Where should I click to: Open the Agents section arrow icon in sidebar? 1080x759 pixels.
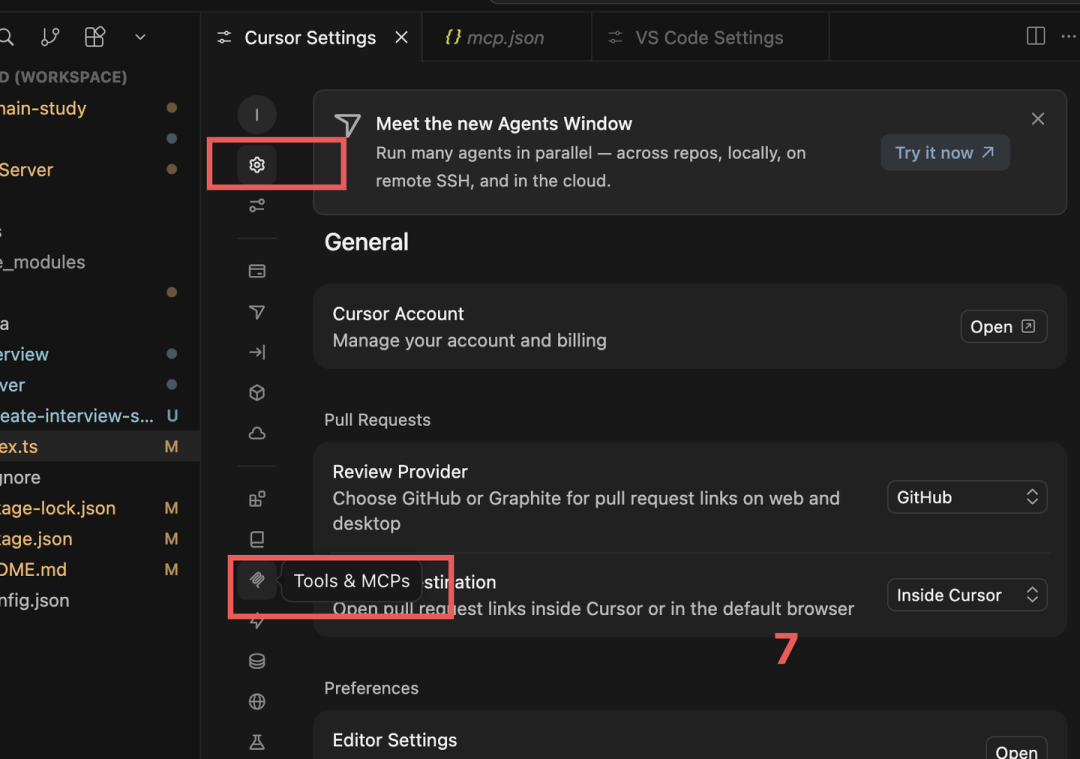pyautogui.click(x=257, y=312)
